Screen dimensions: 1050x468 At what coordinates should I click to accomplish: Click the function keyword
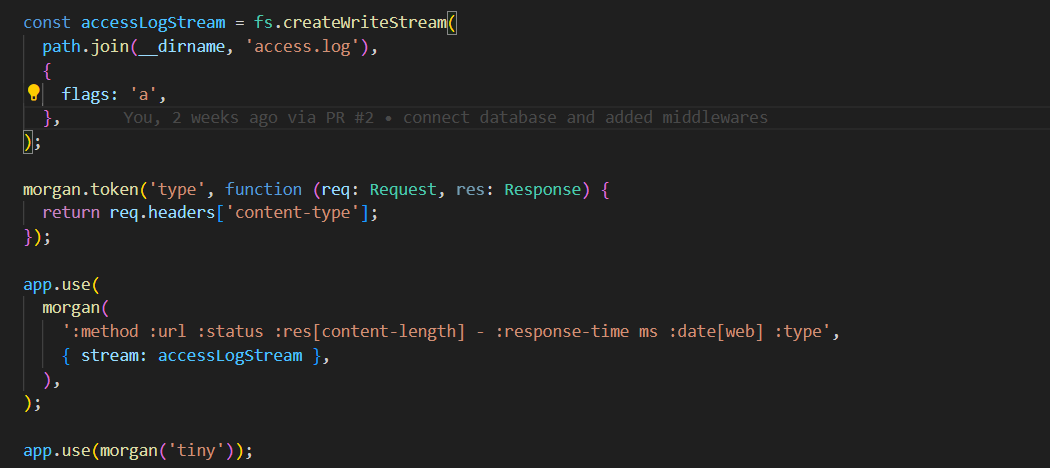[263, 189]
